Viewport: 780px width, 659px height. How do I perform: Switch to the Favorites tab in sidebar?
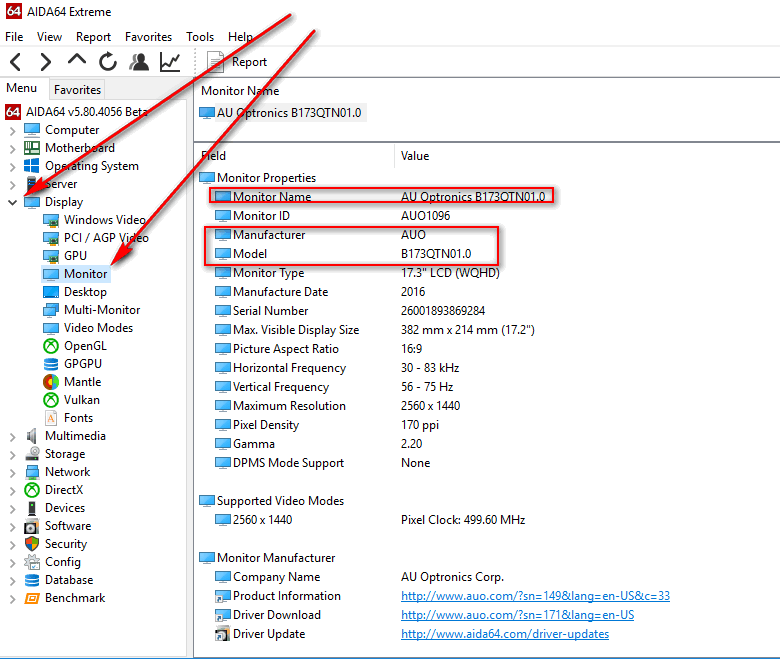coord(77,90)
